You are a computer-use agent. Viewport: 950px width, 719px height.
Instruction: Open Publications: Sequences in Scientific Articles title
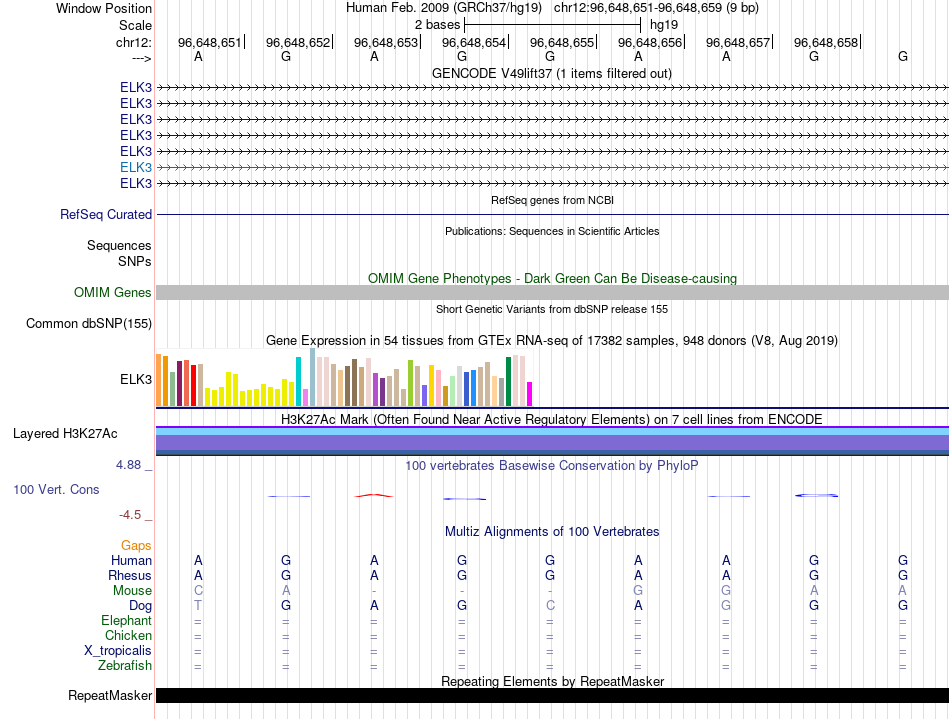click(551, 231)
